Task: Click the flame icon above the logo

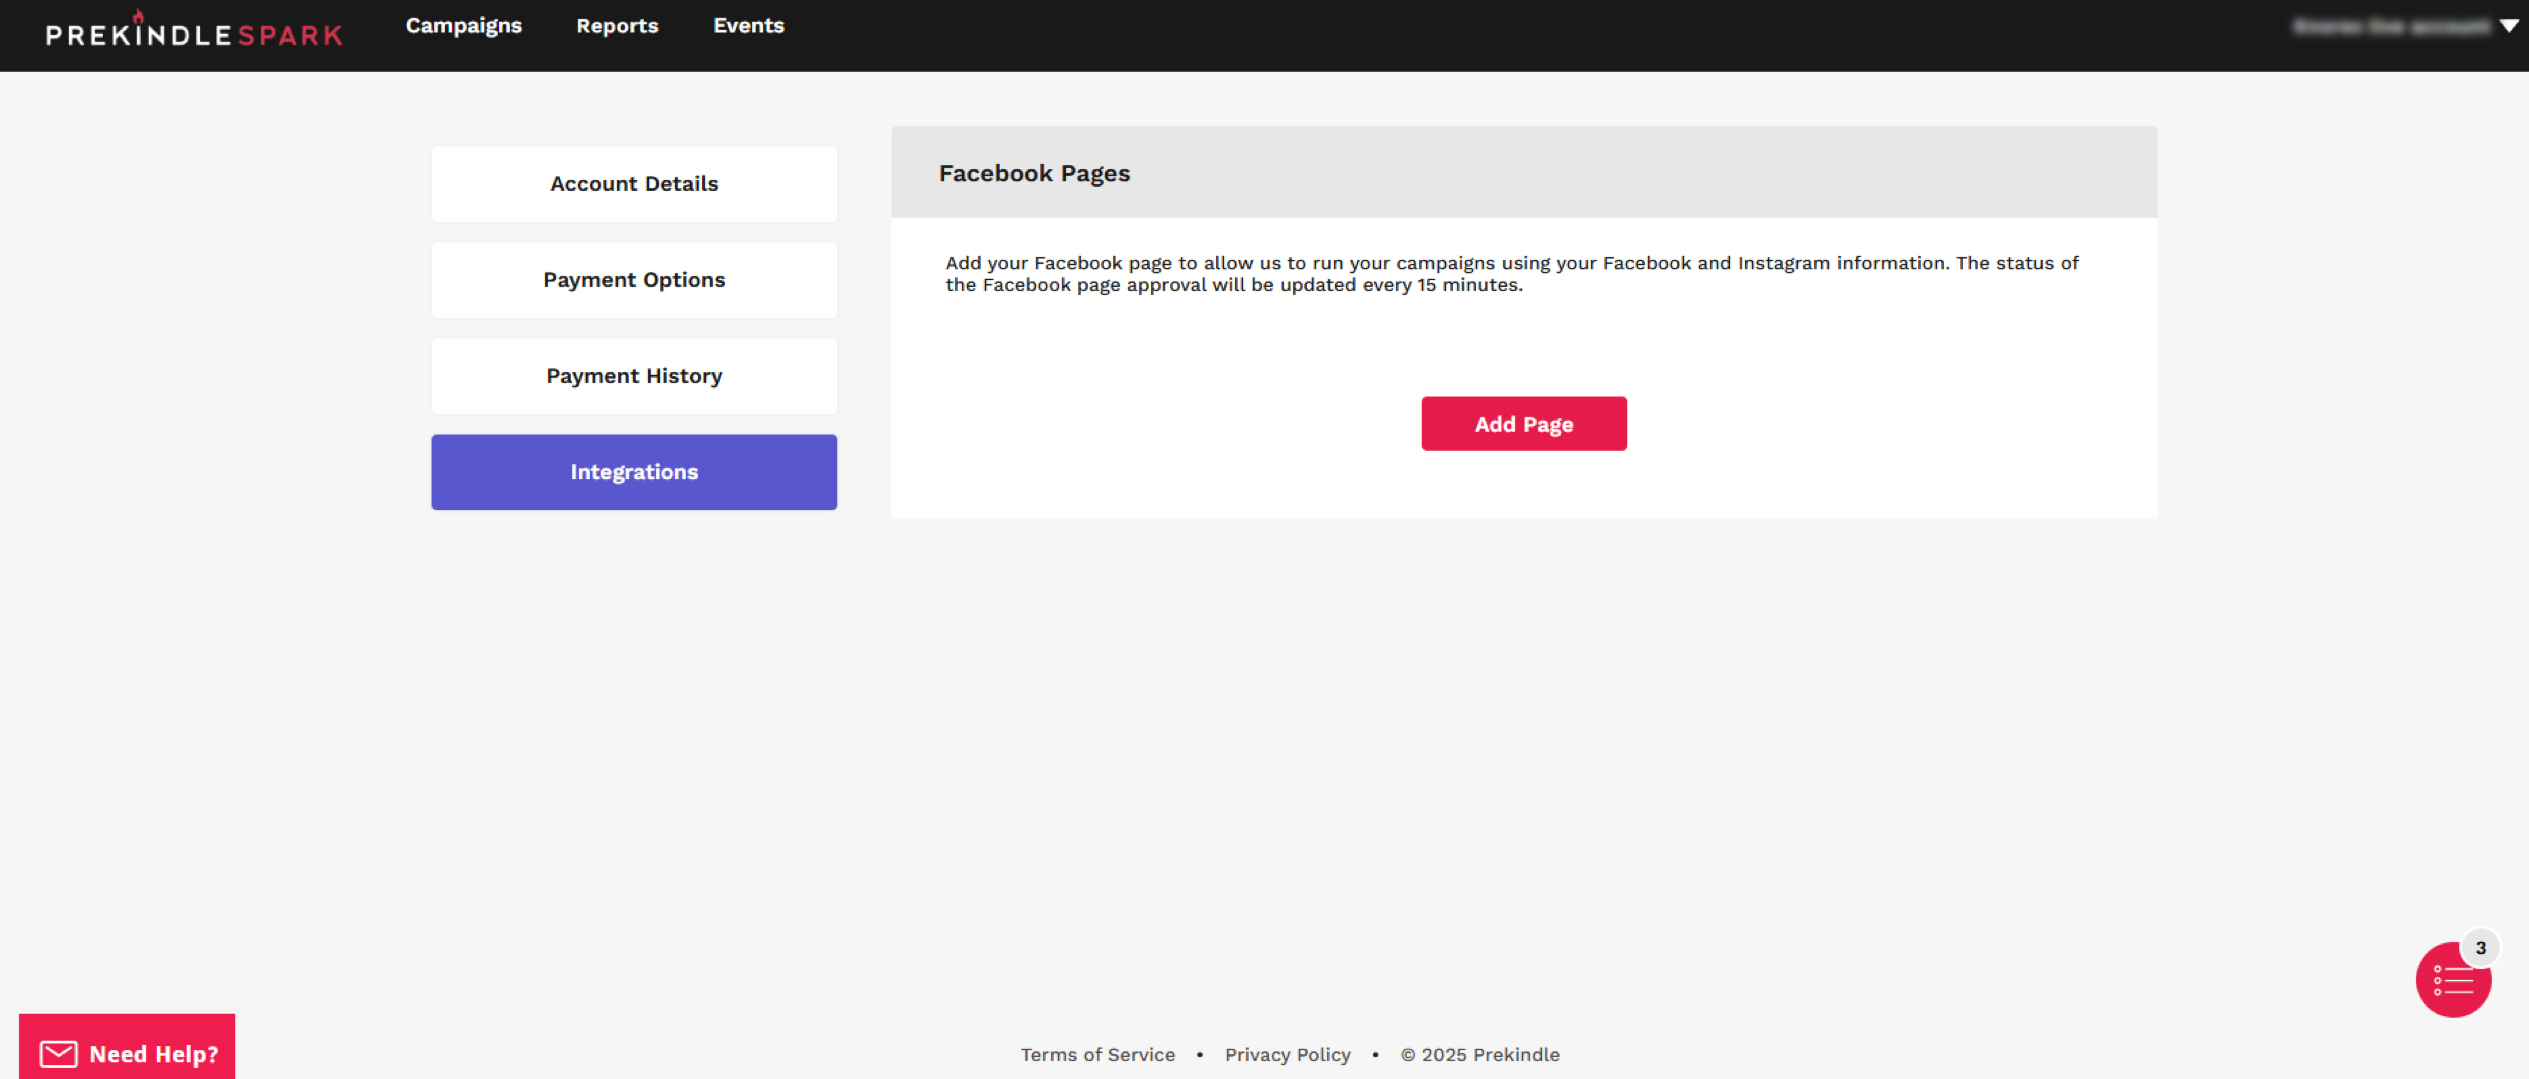Action: click(138, 15)
